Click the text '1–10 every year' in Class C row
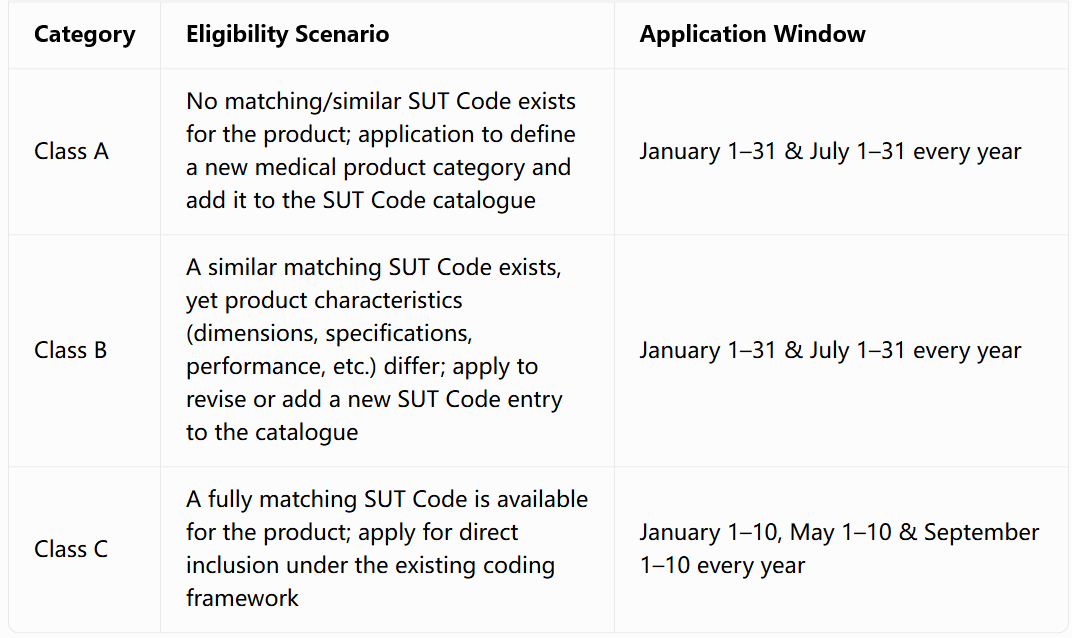 pyautogui.click(x=722, y=566)
